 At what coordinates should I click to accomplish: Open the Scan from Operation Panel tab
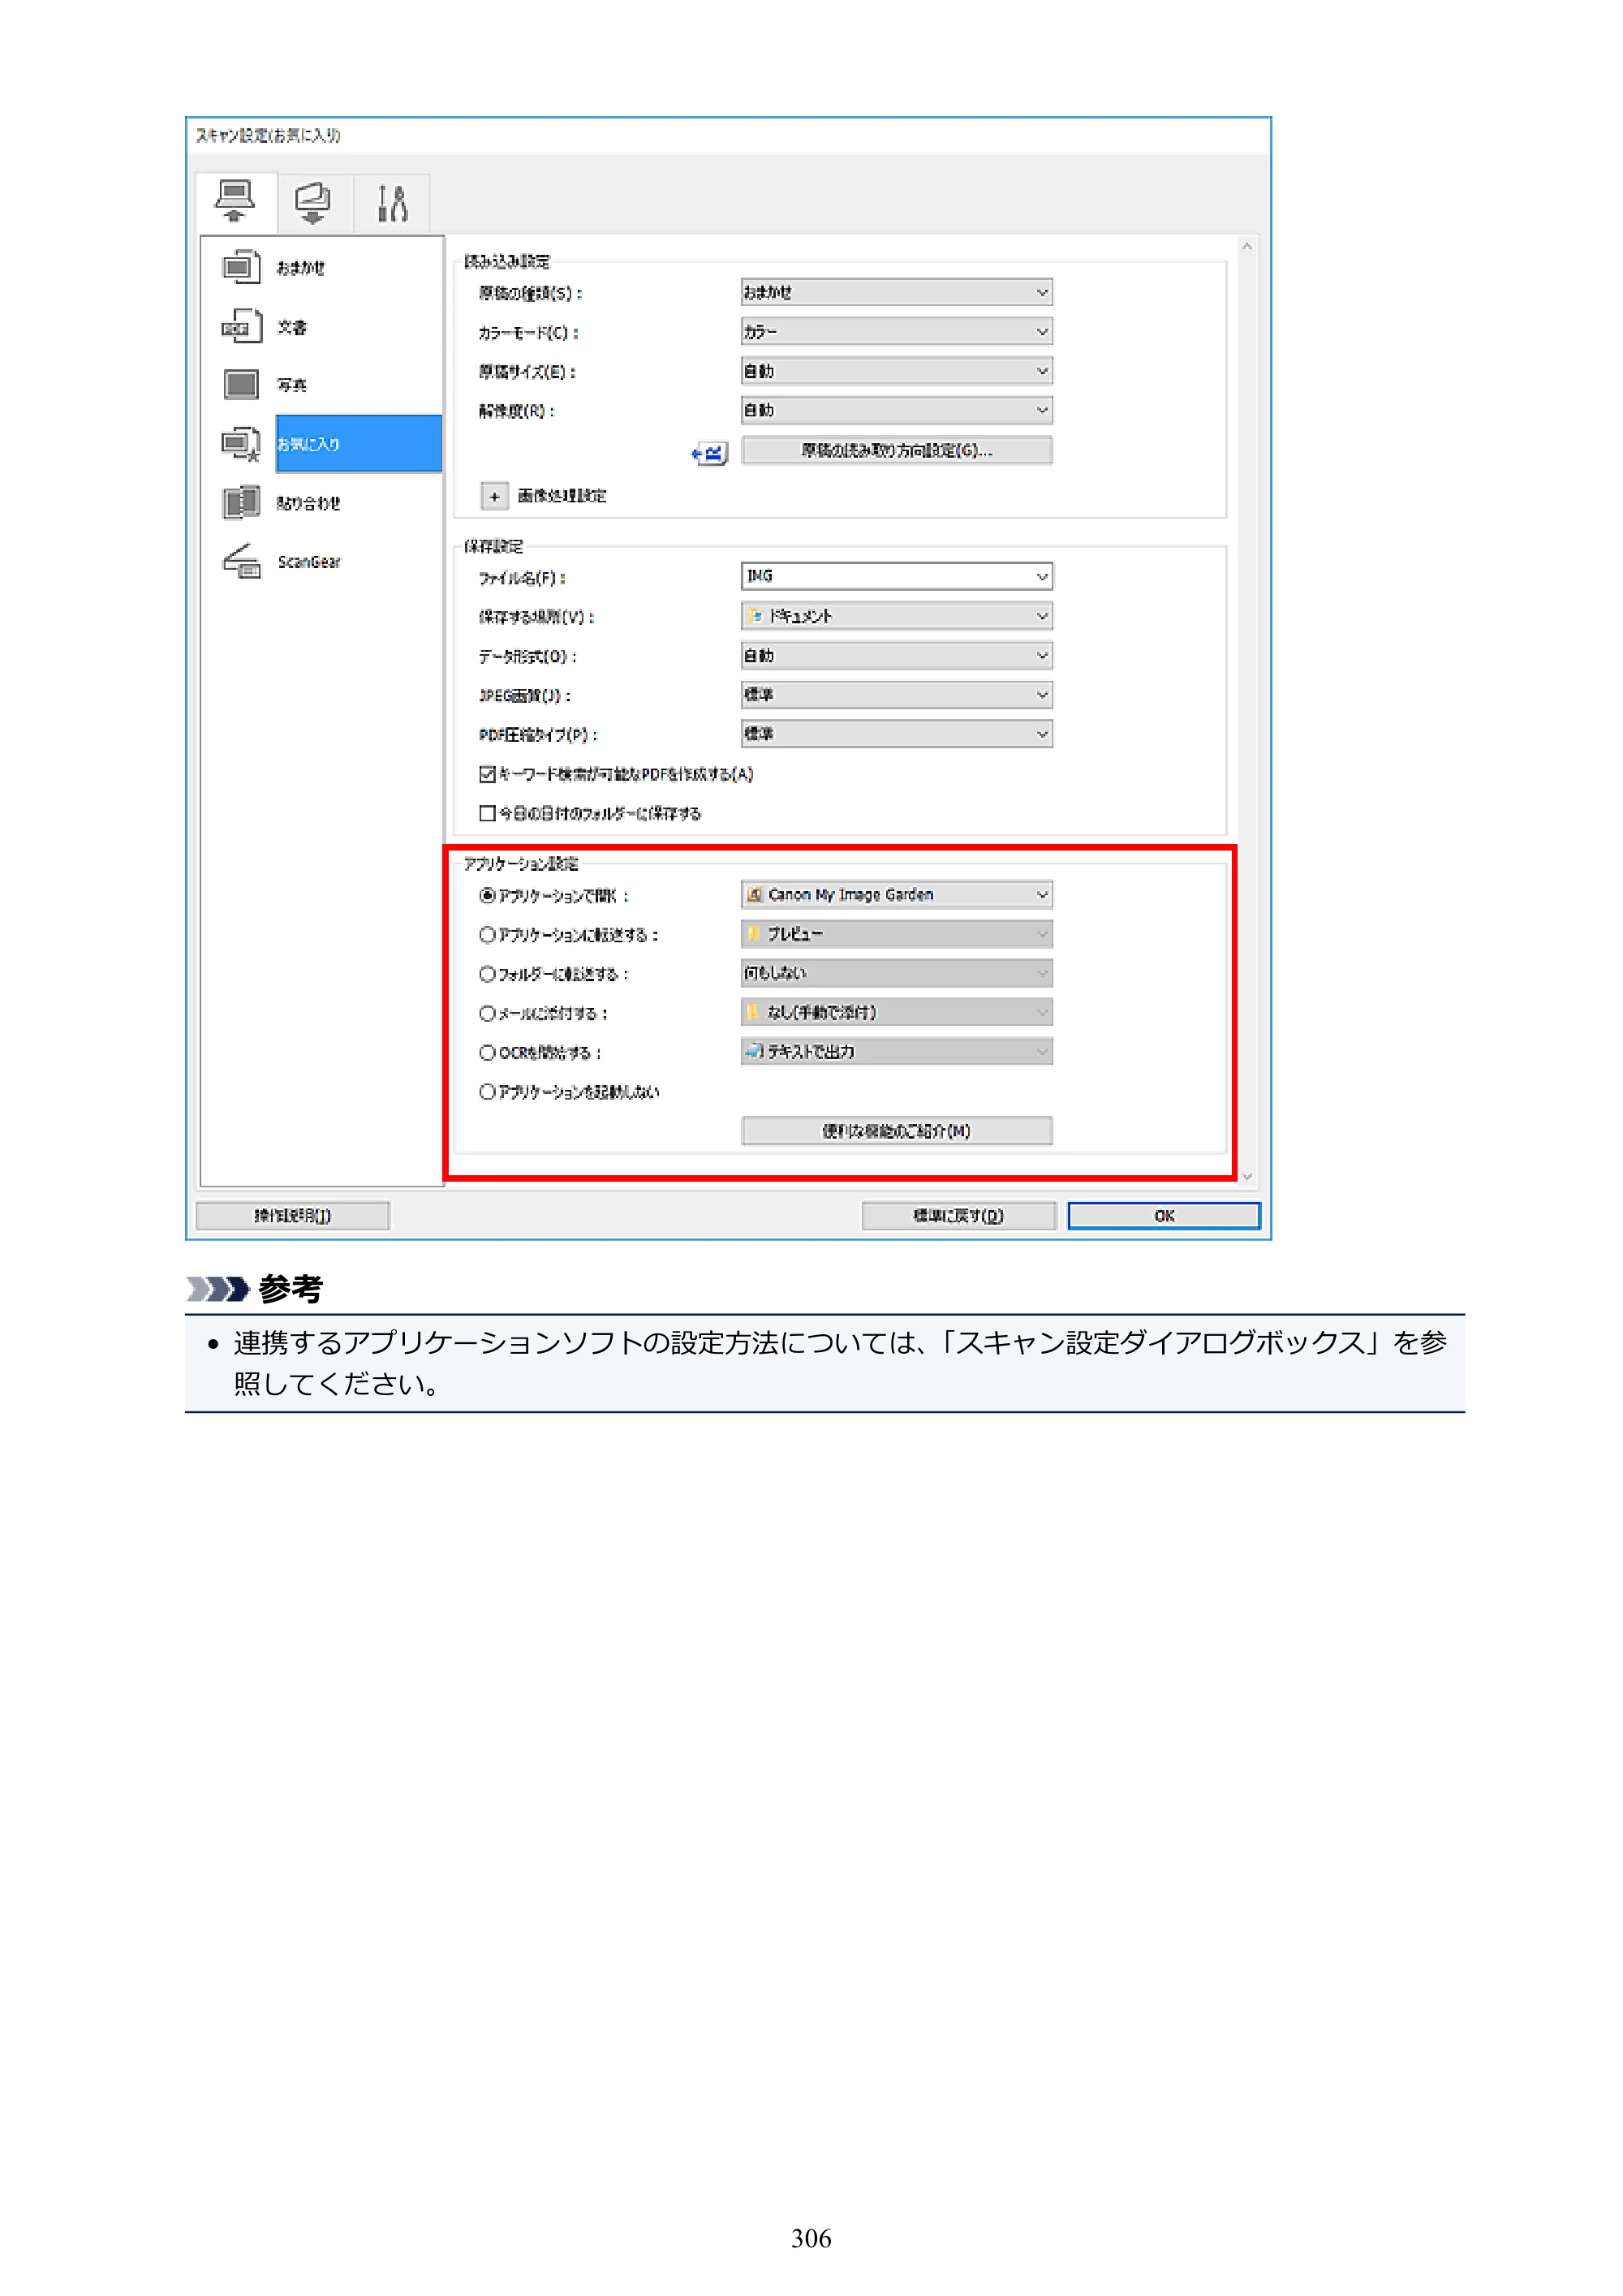tap(313, 202)
